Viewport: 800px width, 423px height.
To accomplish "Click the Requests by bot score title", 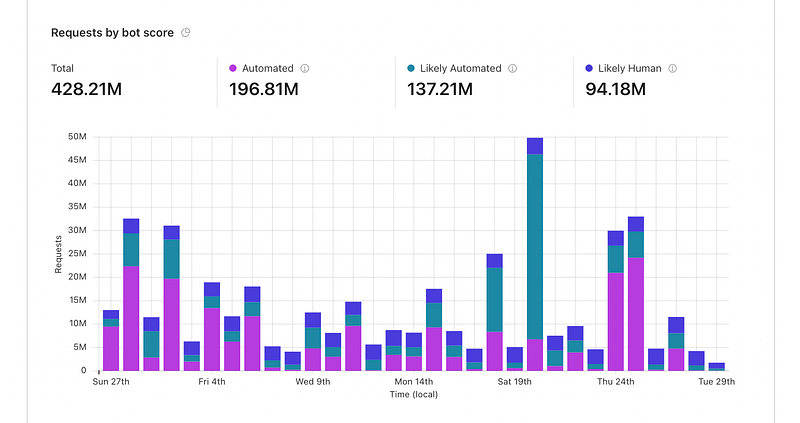I will (112, 33).
